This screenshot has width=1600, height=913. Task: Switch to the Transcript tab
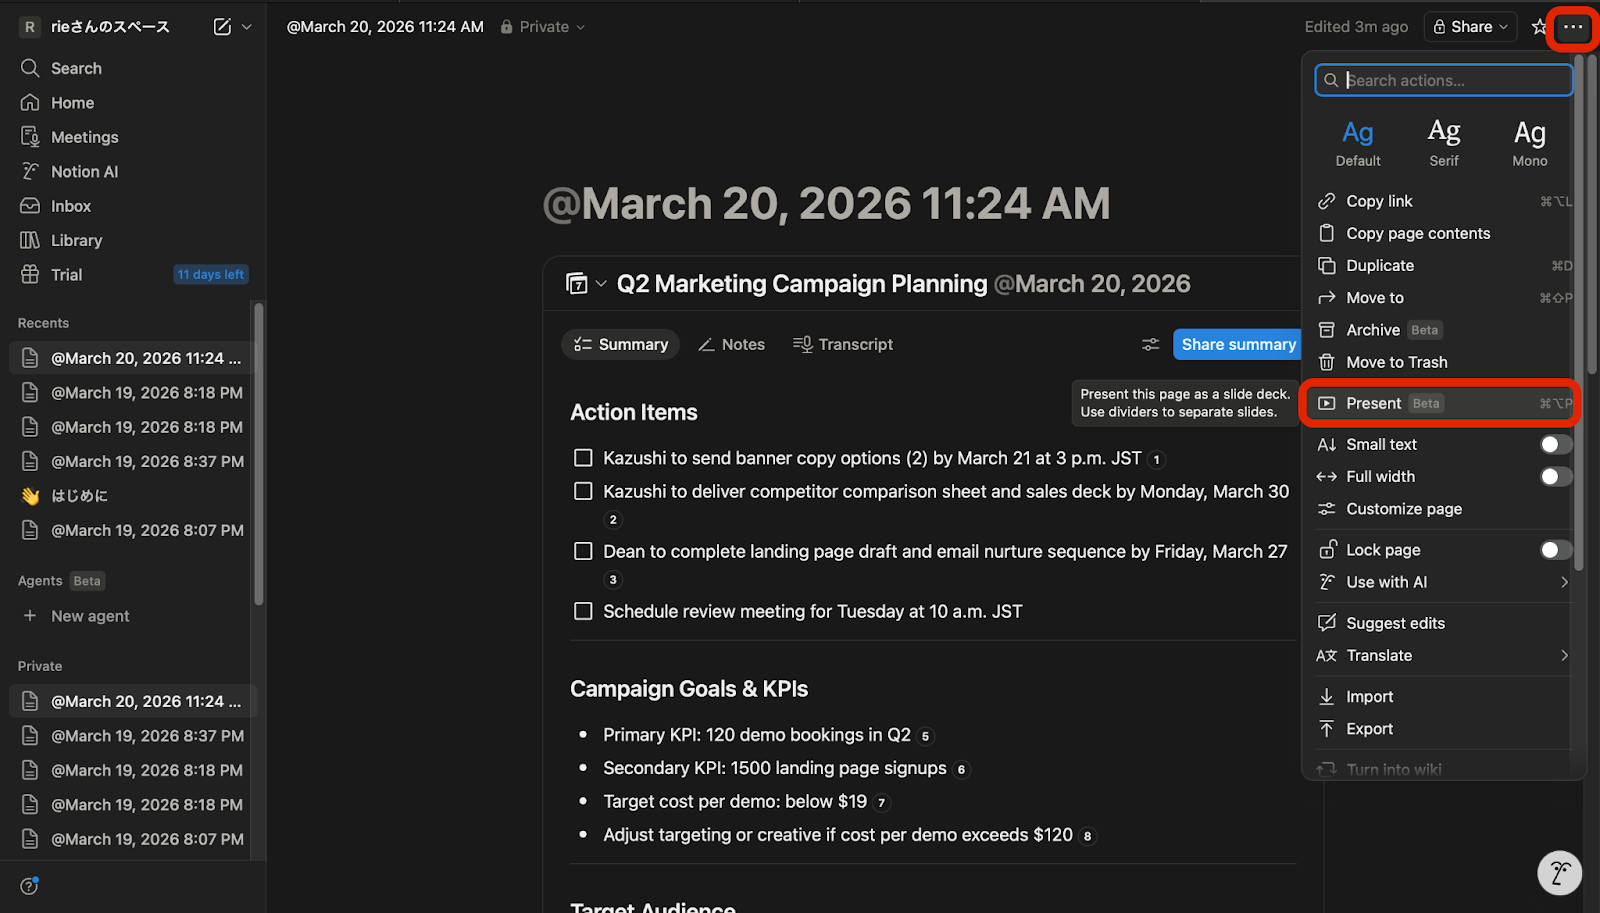[x=842, y=344]
